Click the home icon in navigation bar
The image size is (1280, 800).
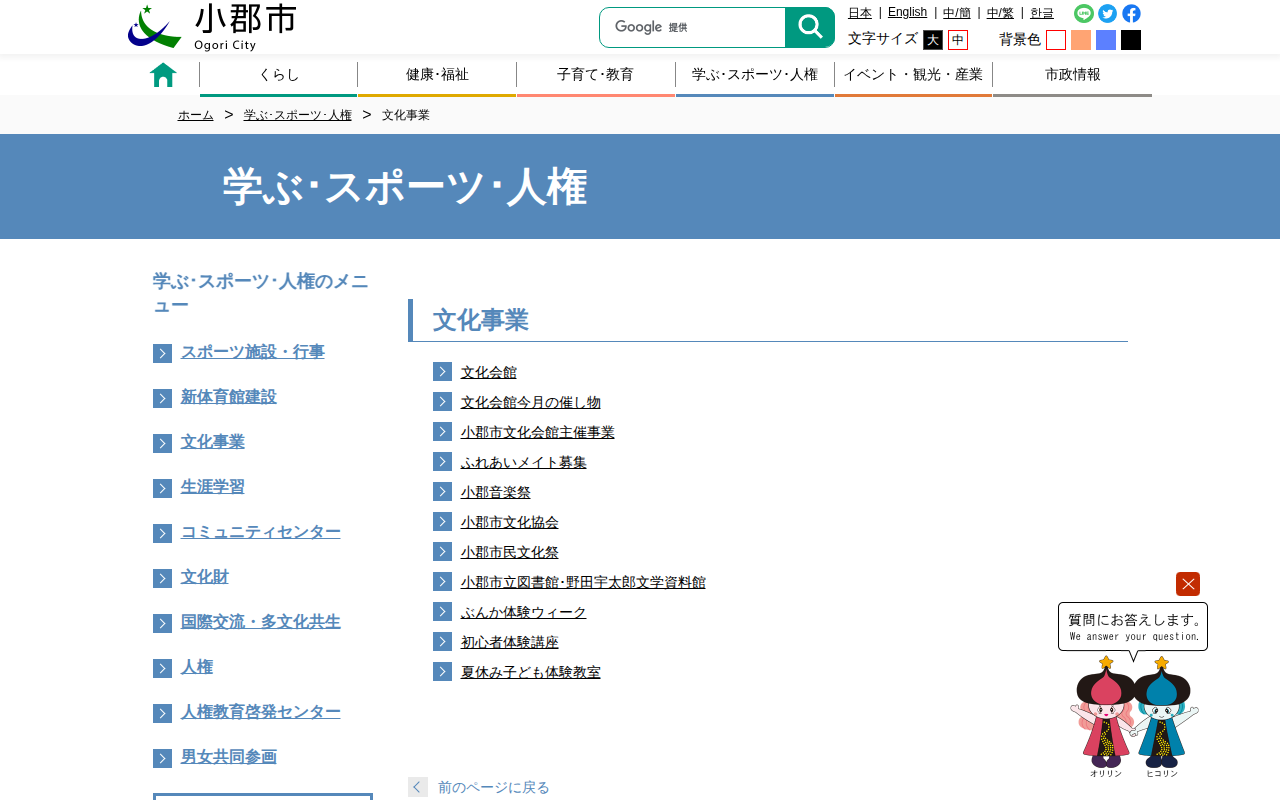pyautogui.click(x=163, y=75)
